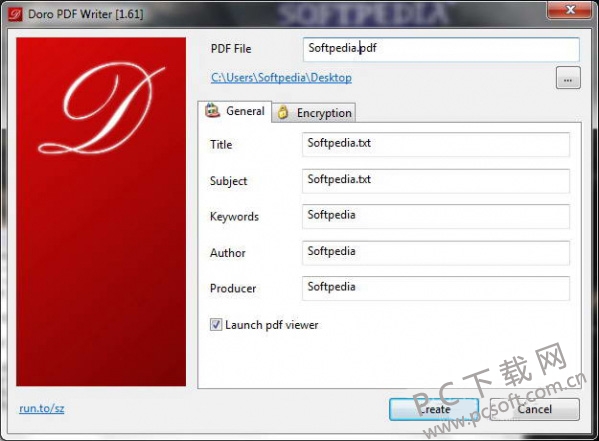Open the run.to/sz link

42,409
